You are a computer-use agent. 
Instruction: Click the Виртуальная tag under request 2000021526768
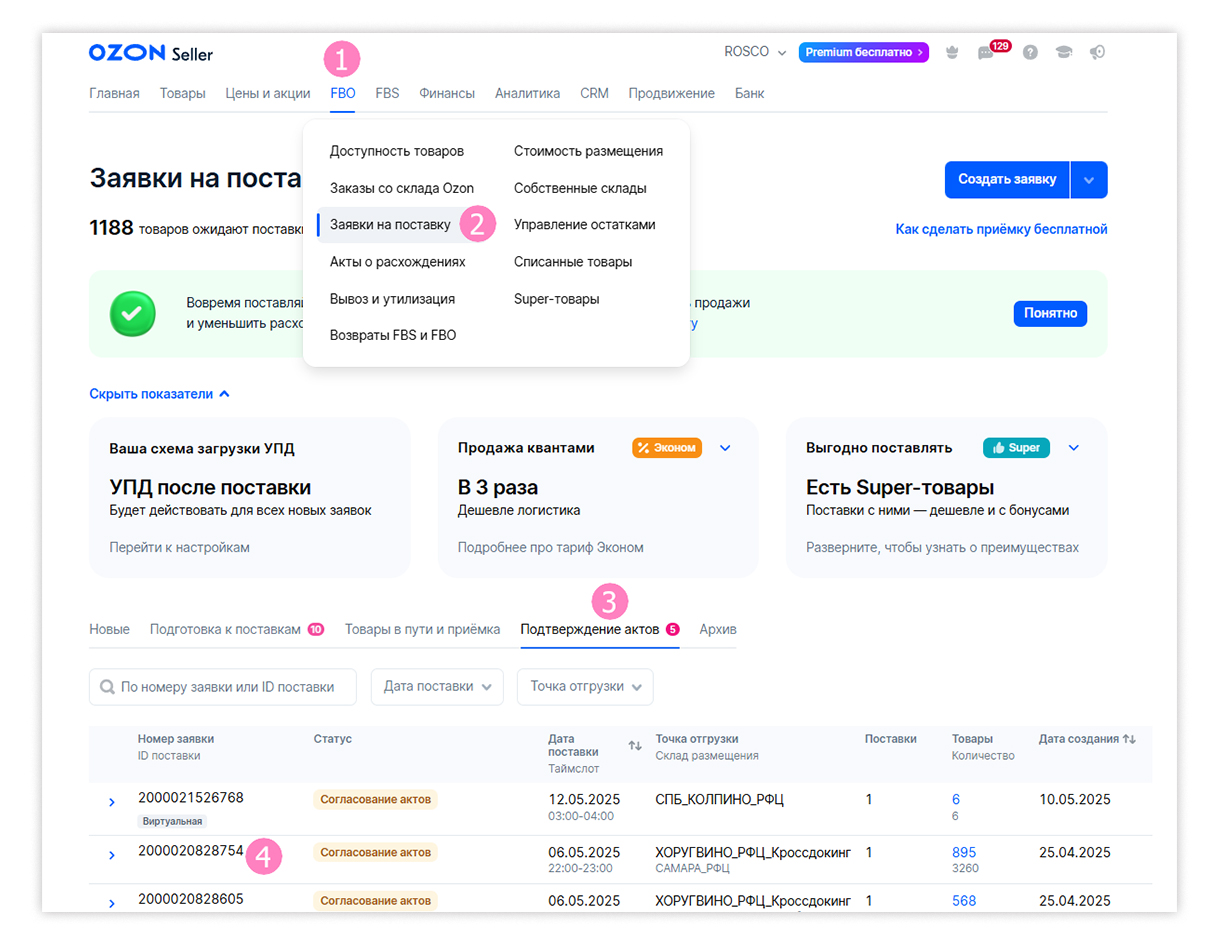coord(172,821)
